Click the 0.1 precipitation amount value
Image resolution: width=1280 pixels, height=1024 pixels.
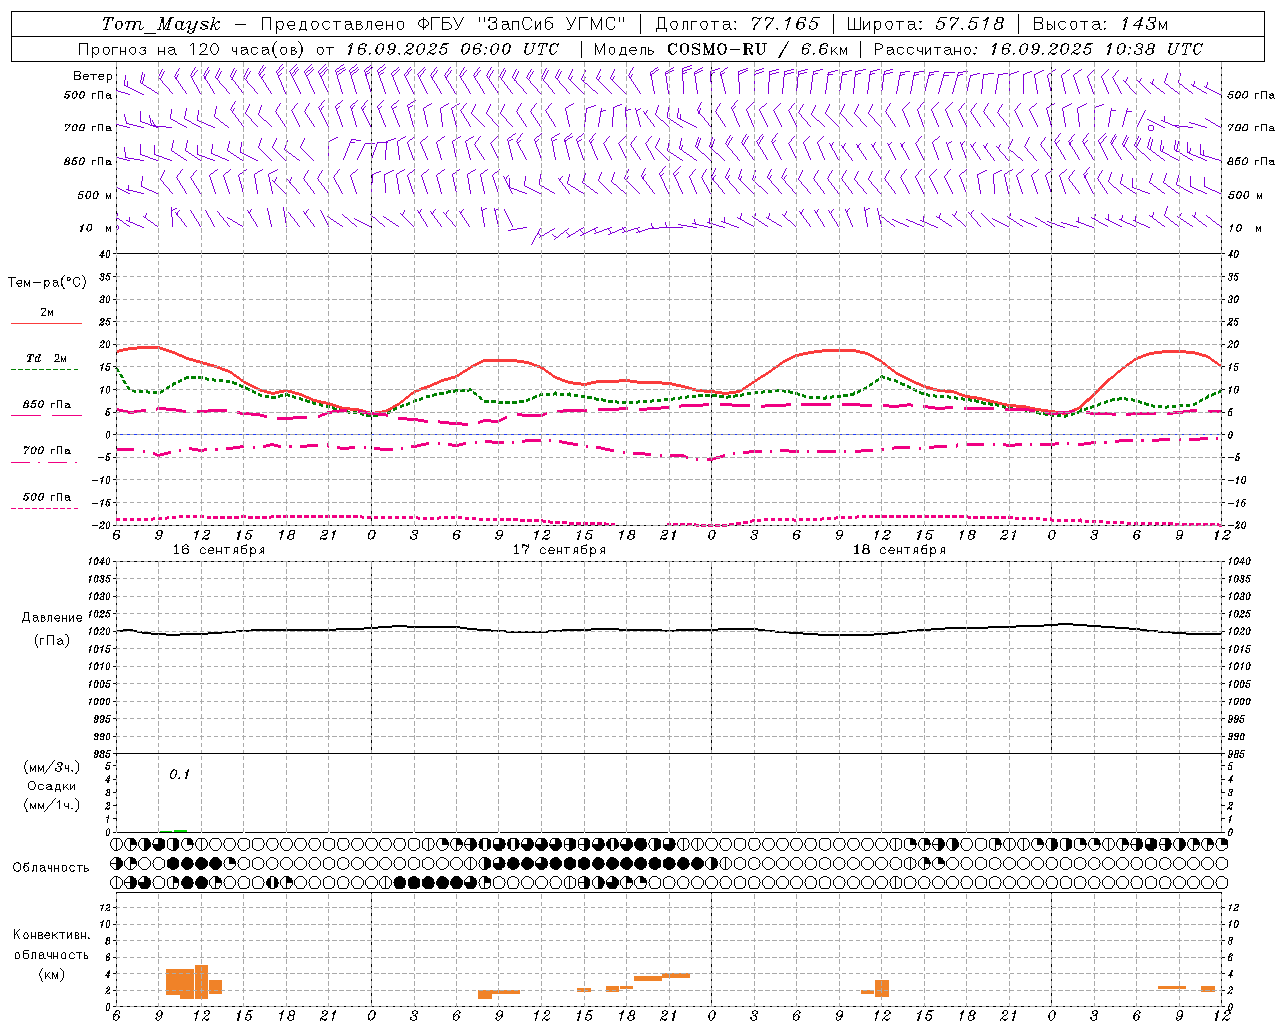pyautogui.click(x=179, y=774)
